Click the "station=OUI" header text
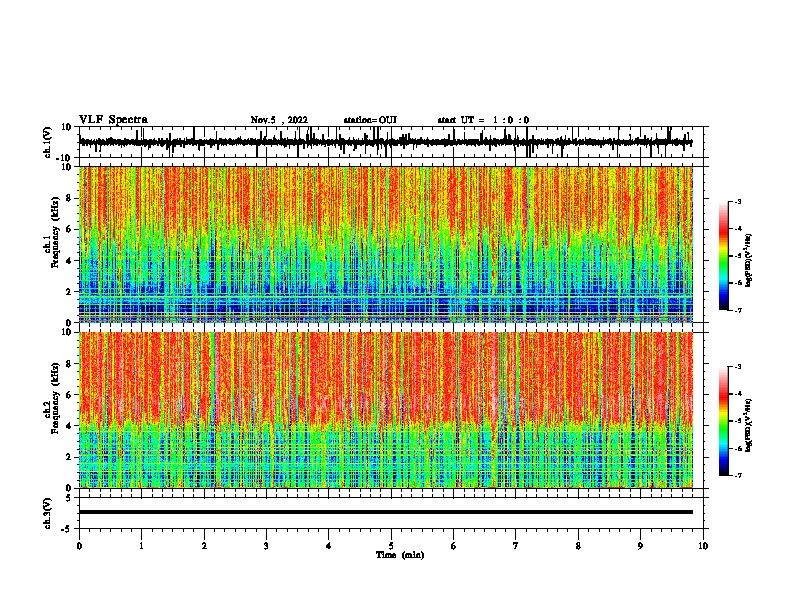 (370, 120)
